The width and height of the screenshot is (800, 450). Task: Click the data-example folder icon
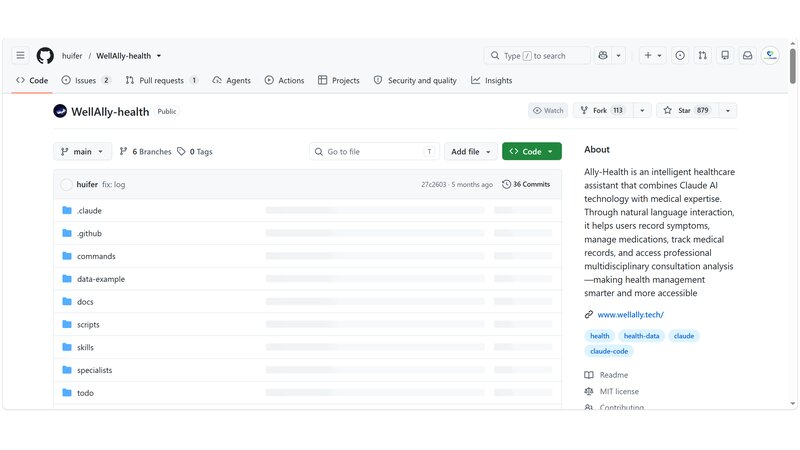67,279
